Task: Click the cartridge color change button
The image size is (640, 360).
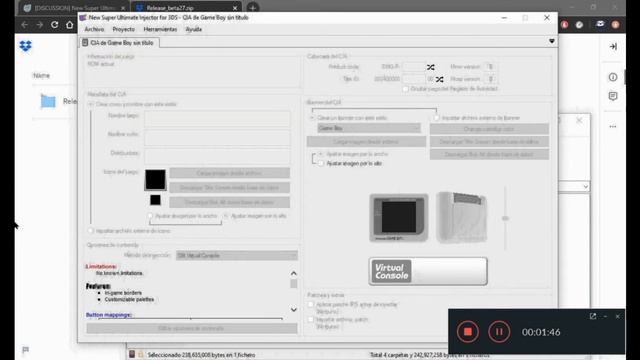Action: pyautogui.click(x=489, y=129)
